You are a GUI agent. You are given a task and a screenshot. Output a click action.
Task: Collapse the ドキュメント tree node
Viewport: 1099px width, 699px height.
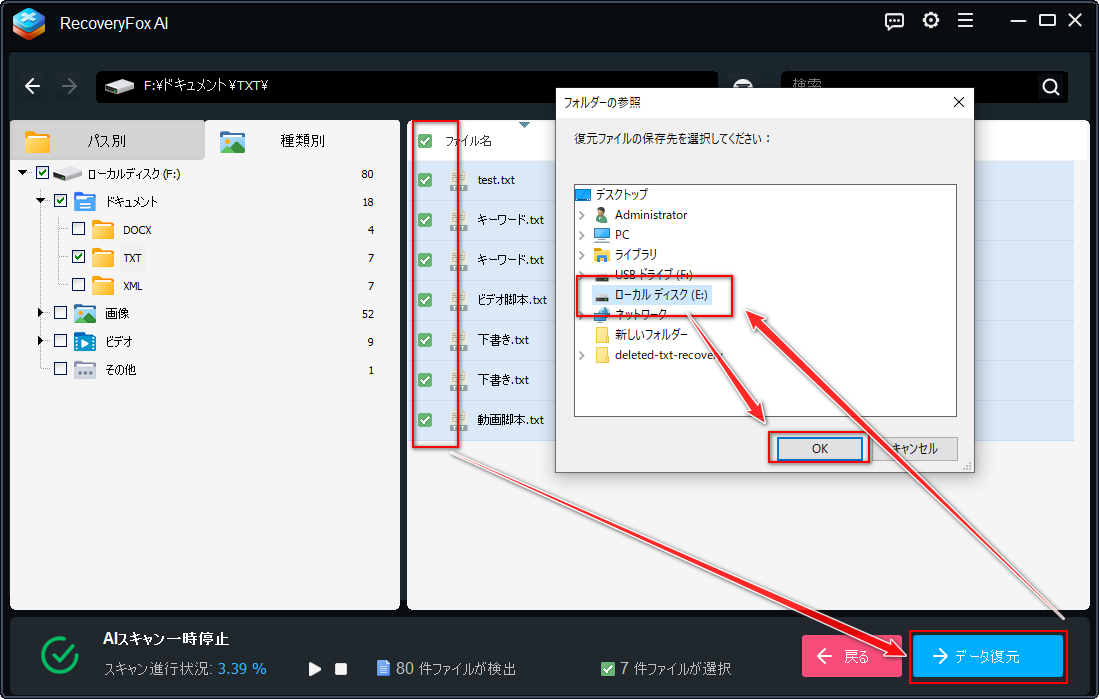click(41, 201)
